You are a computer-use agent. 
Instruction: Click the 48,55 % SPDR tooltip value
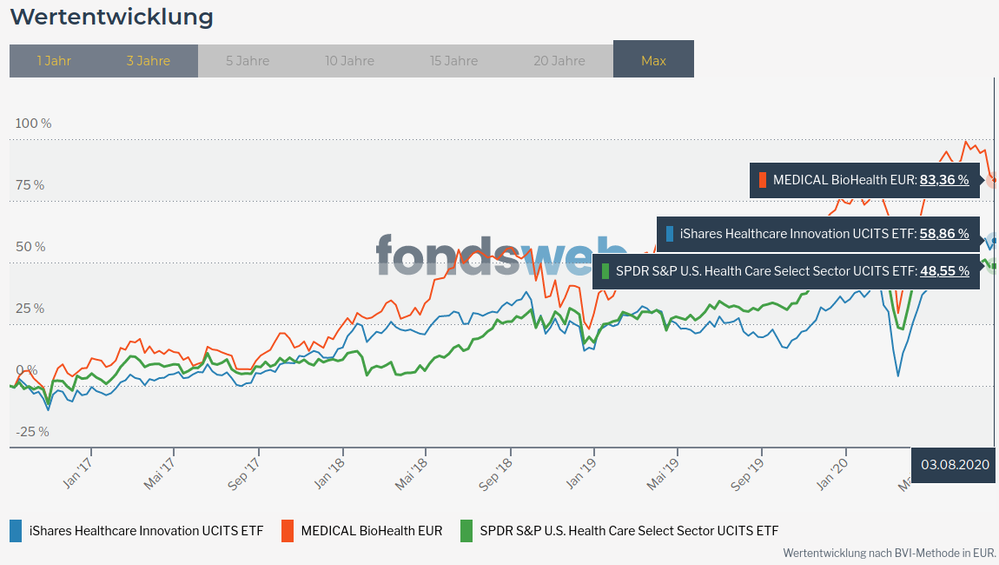pos(944,270)
